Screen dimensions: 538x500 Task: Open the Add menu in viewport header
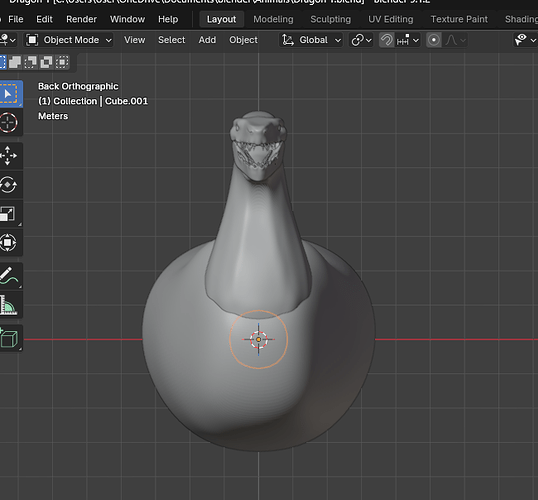[207, 40]
